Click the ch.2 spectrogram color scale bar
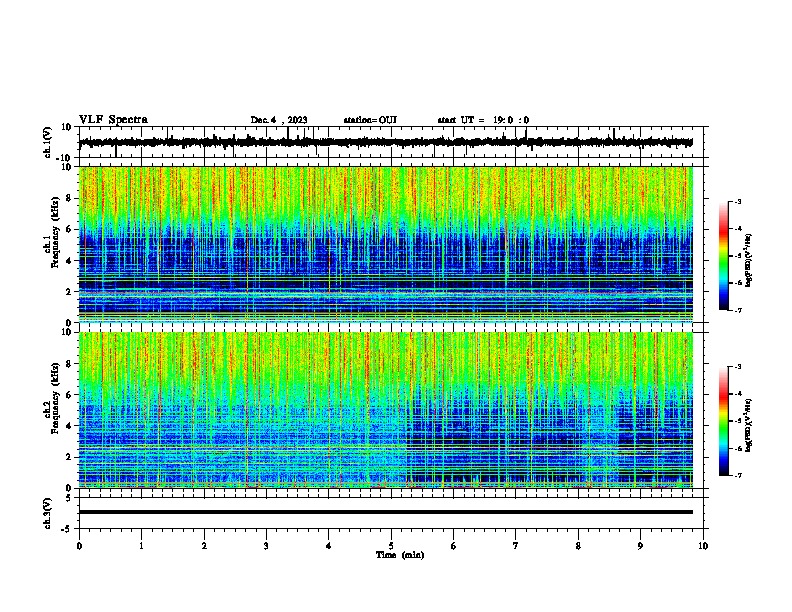 724,421
